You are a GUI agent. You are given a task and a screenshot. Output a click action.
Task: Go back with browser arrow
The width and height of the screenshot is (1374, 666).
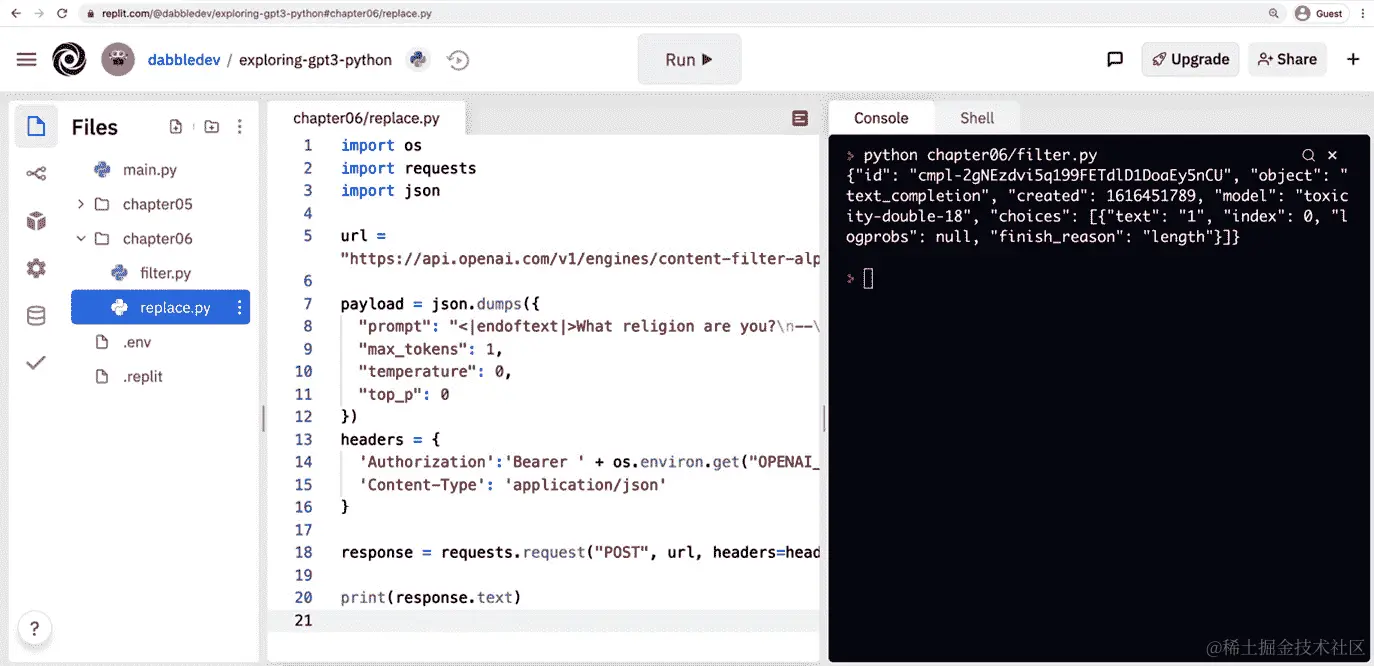tap(15, 13)
